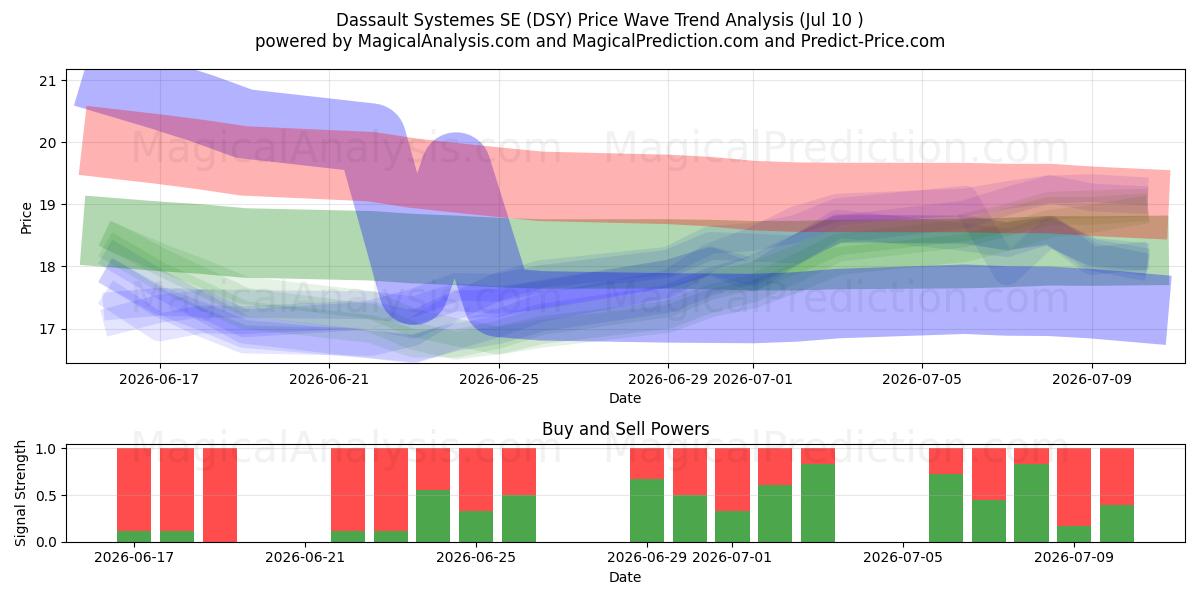
Task: Click the price chart date tick '2026-07-09'
Action: (x=1091, y=379)
